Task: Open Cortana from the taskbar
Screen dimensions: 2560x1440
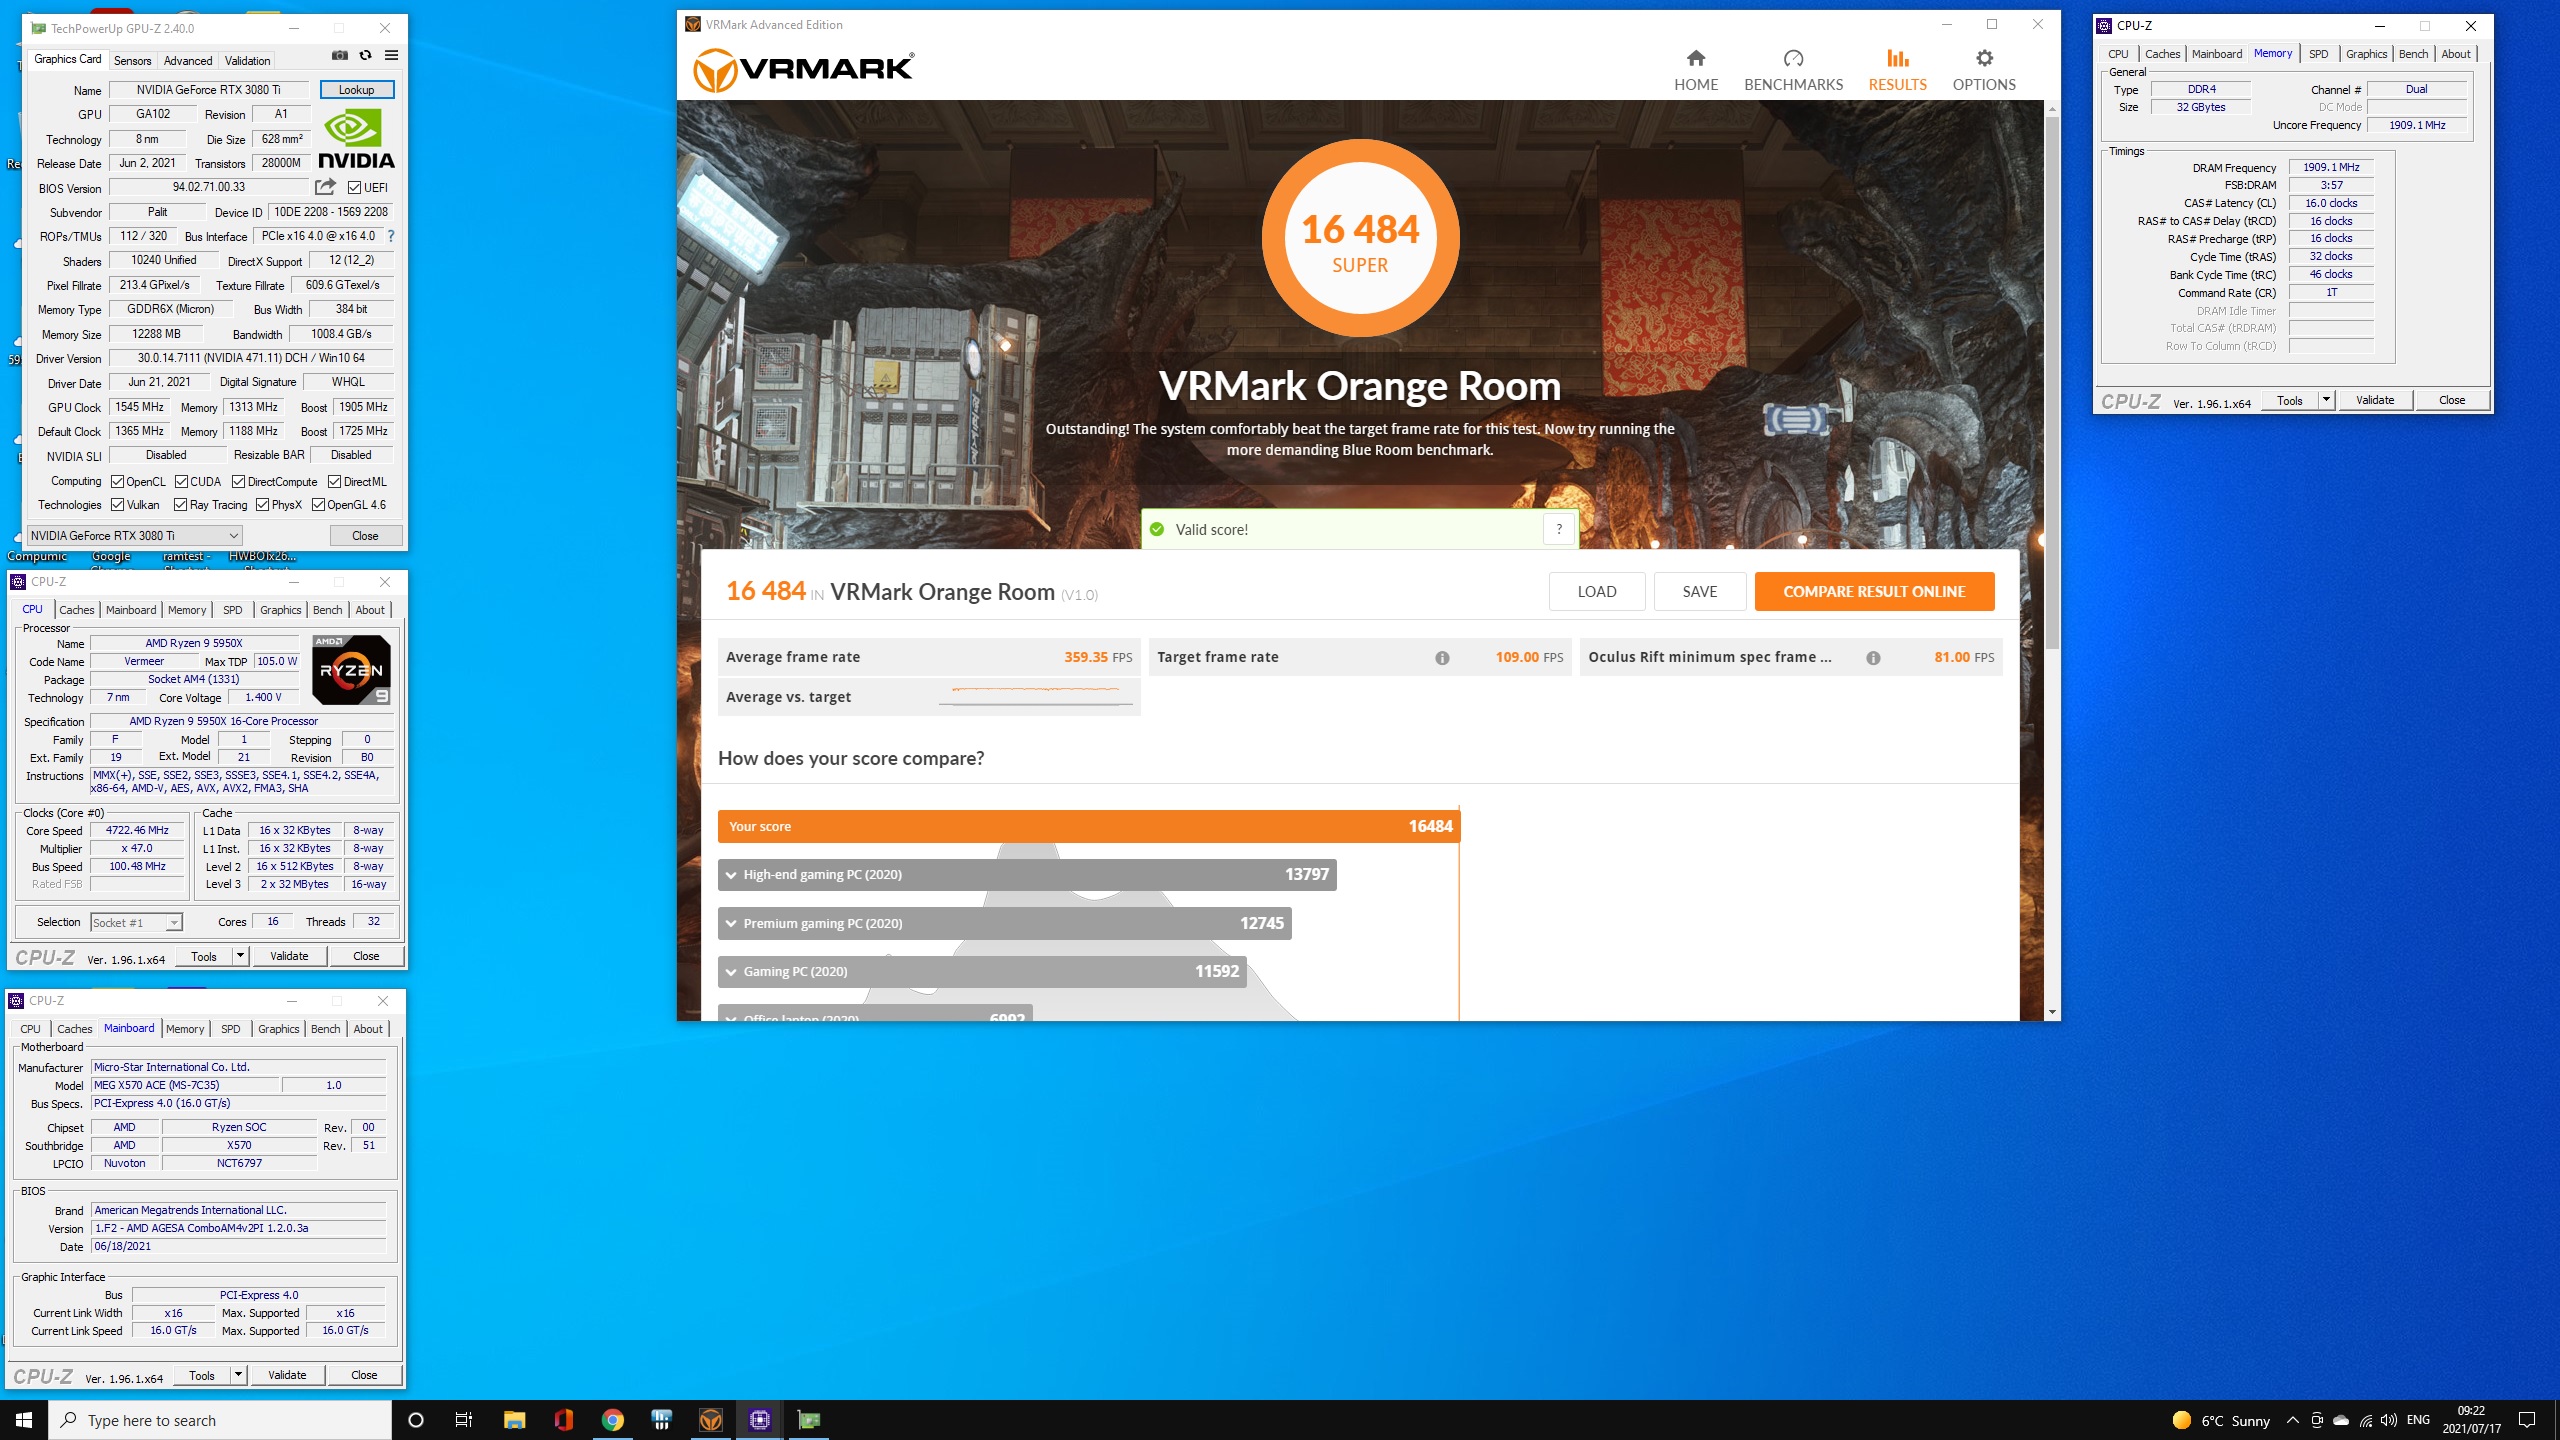Action: [416, 1420]
